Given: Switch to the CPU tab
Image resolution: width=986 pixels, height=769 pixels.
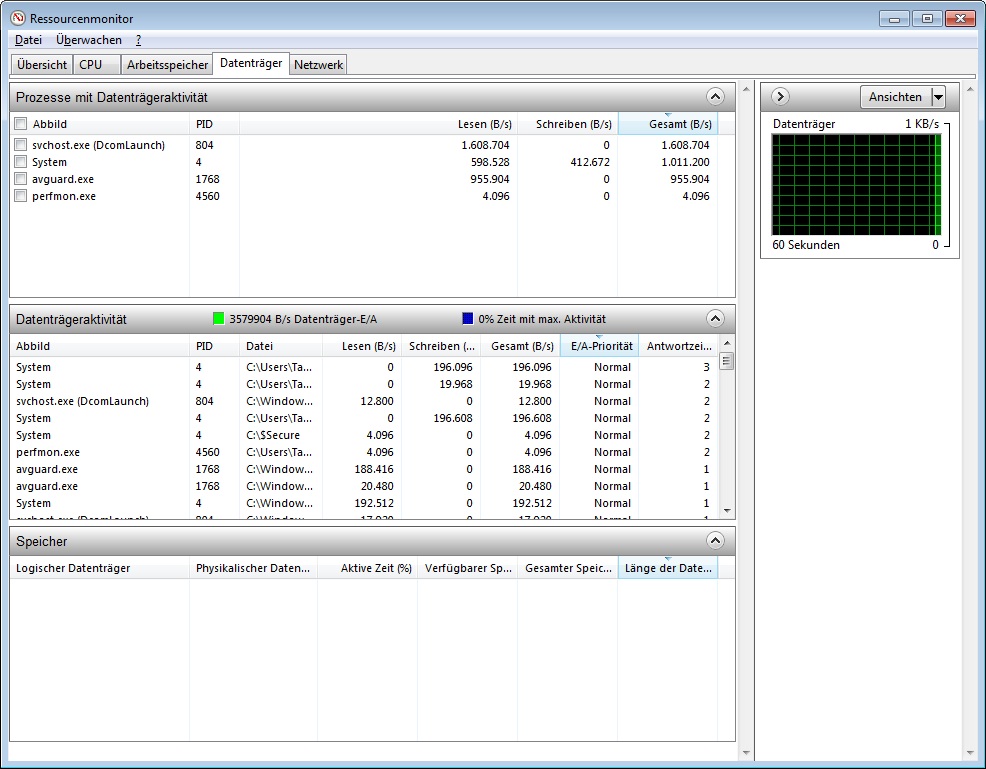Looking at the screenshot, I should click(96, 65).
